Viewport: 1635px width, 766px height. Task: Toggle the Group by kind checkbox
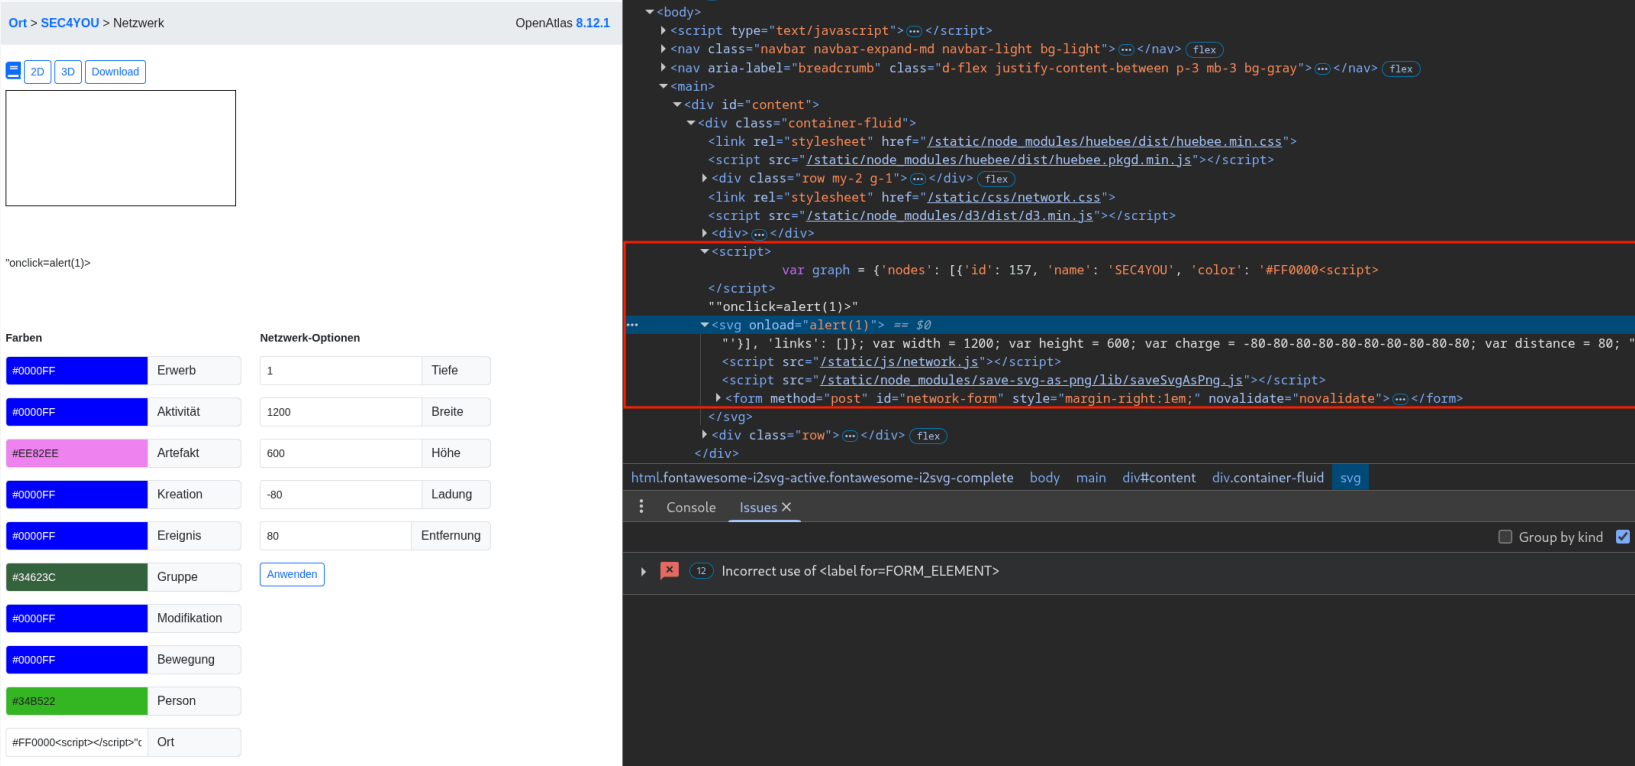[1505, 537]
